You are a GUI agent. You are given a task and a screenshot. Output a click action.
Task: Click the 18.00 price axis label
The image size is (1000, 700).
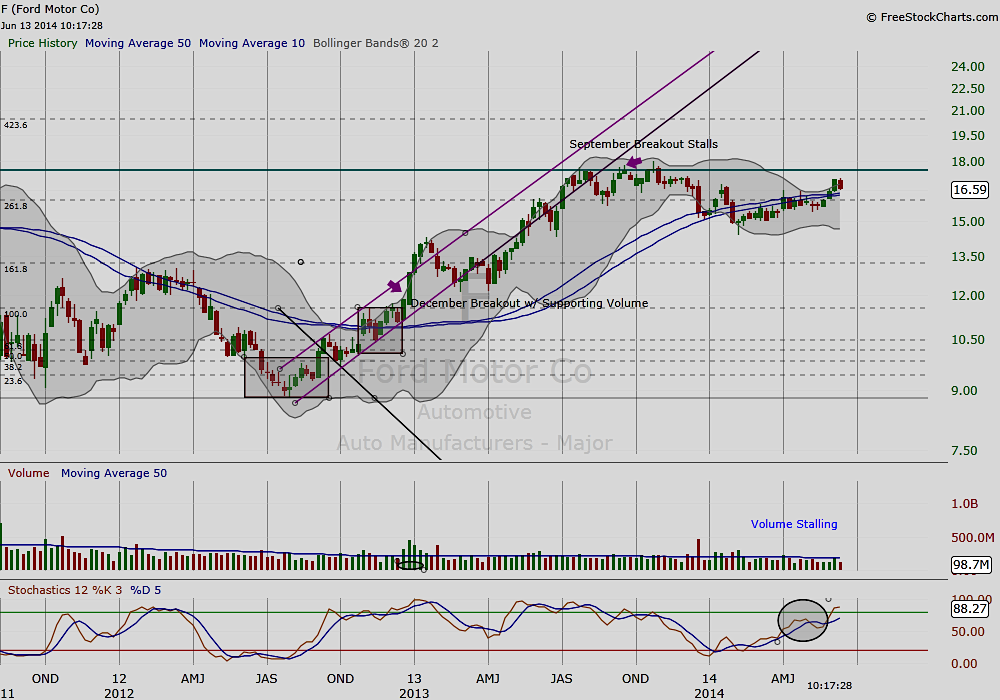(968, 162)
